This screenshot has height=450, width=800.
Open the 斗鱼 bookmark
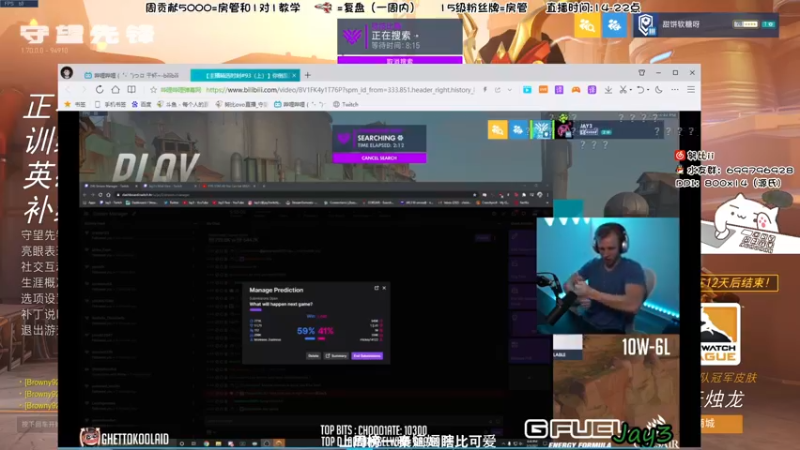(x=183, y=104)
